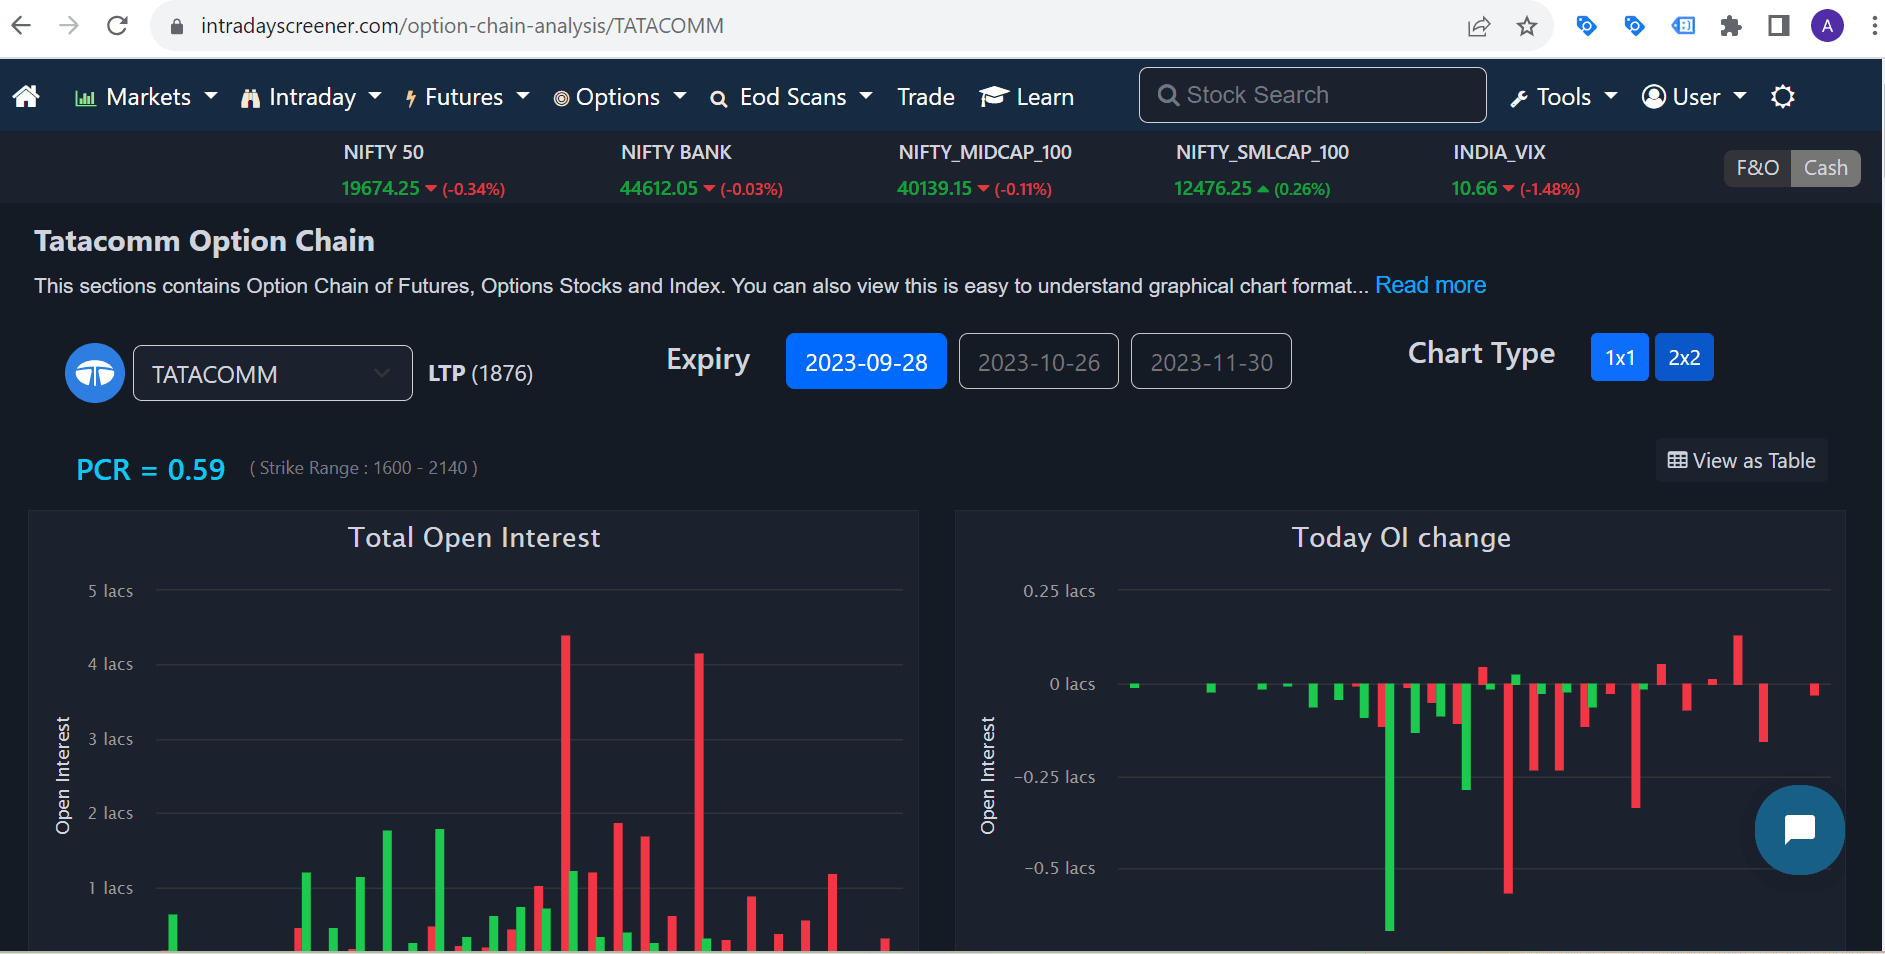Open the Markets menu
Image resolution: width=1885 pixels, height=954 pixels.
click(x=148, y=96)
